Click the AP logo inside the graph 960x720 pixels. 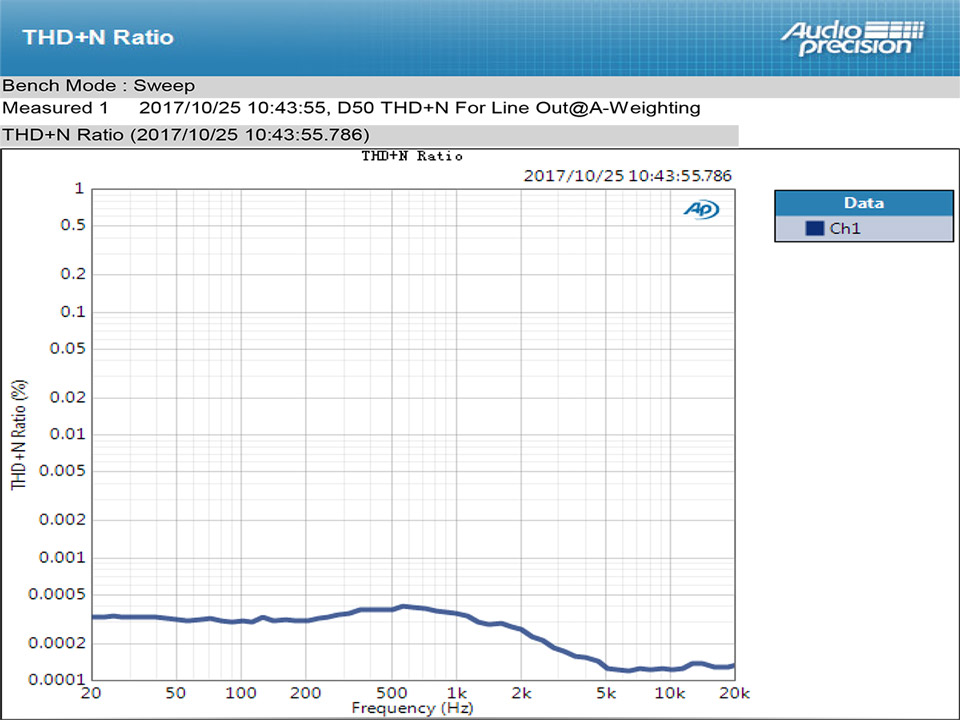pos(701,210)
